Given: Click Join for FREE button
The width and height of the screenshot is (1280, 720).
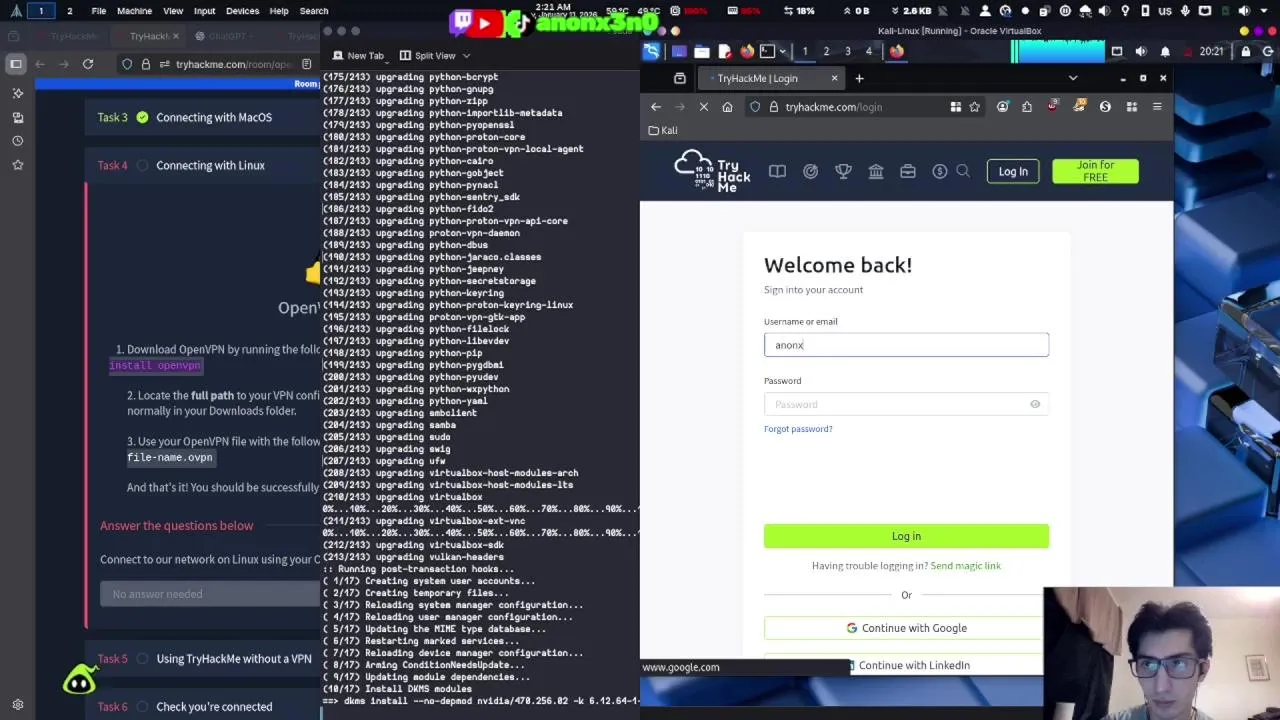Looking at the screenshot, I should 1095,171.
